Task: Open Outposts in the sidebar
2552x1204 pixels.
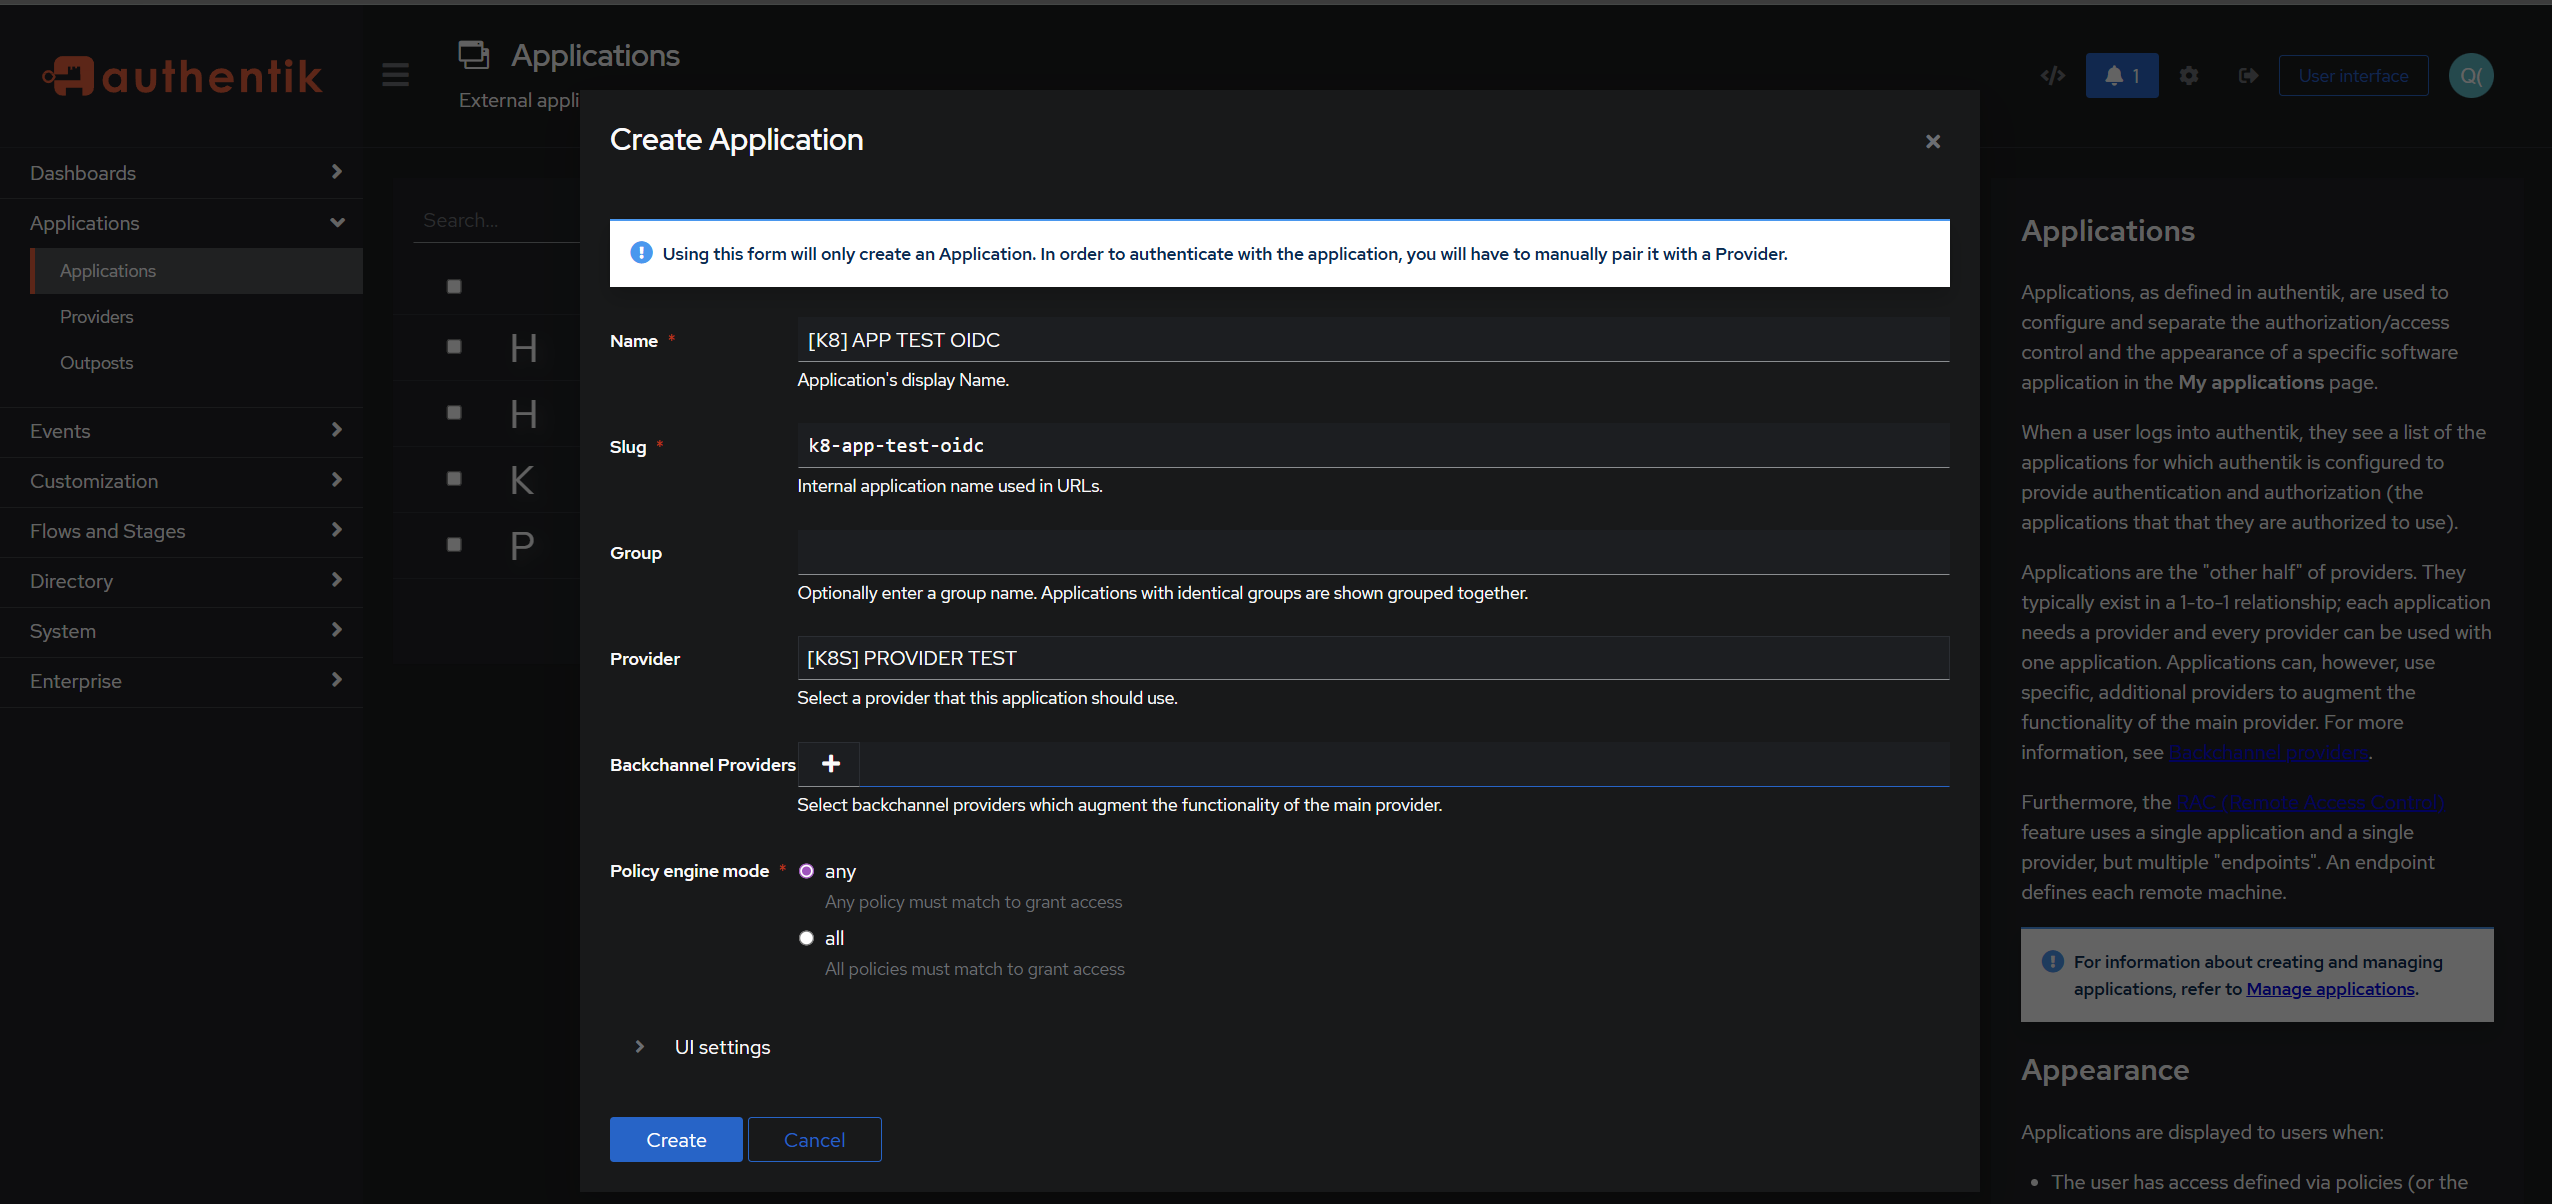Action: (x=197, y=363)
